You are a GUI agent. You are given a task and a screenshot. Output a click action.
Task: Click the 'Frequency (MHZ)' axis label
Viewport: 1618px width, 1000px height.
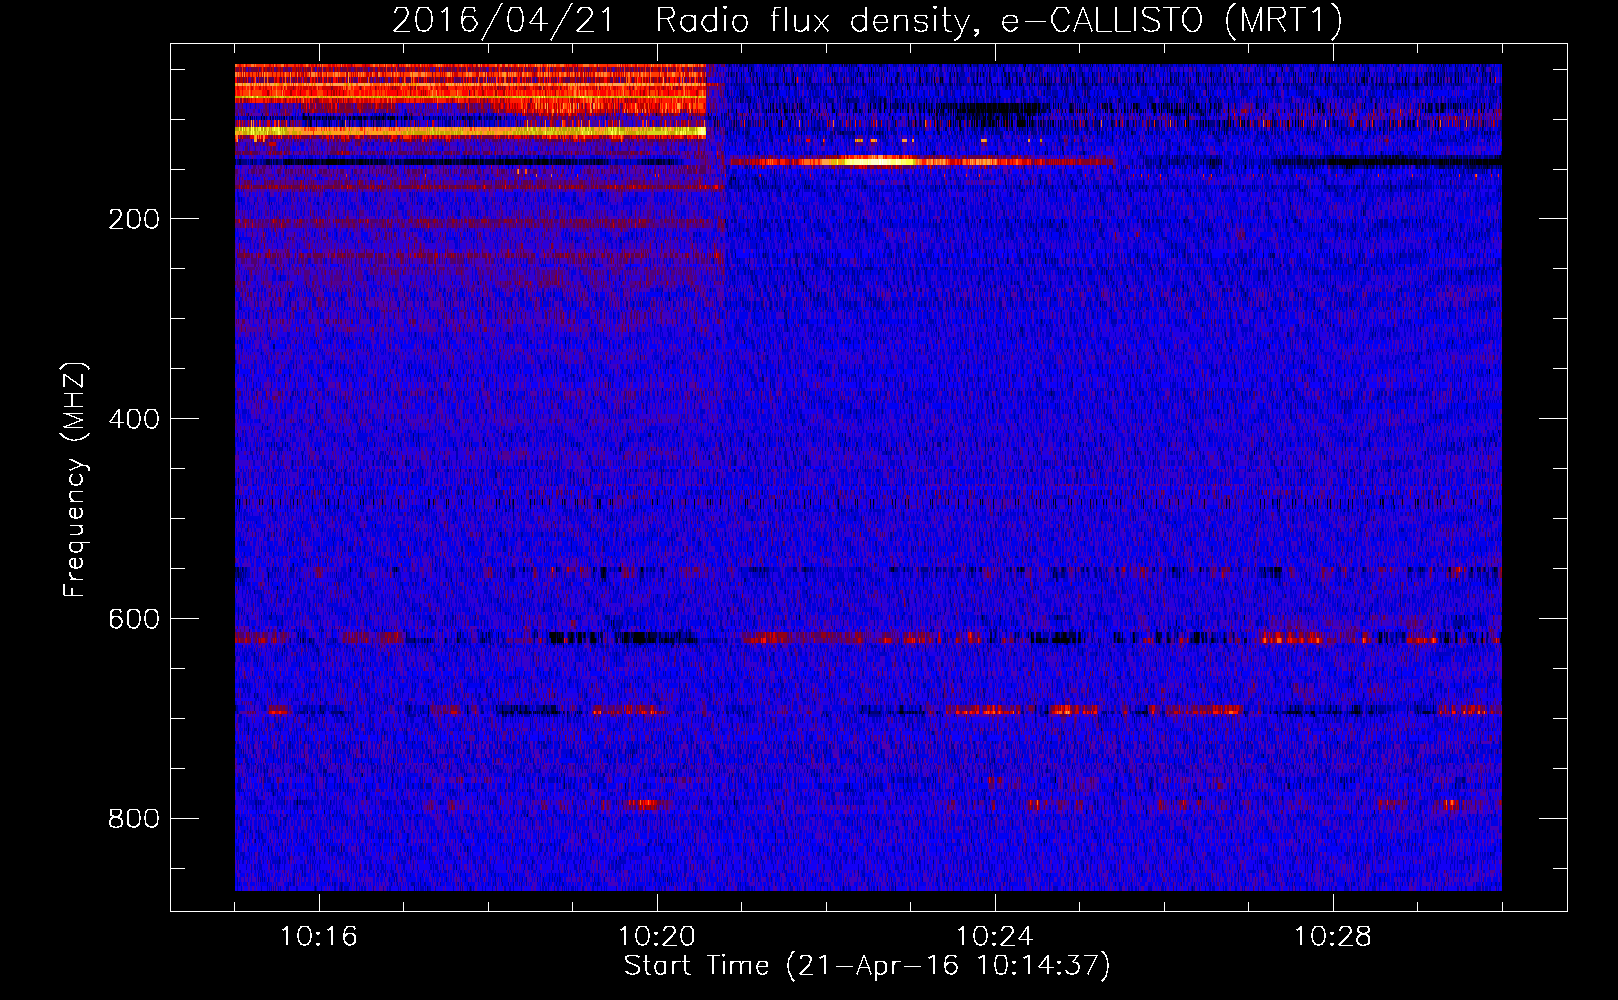click(75, 480)
